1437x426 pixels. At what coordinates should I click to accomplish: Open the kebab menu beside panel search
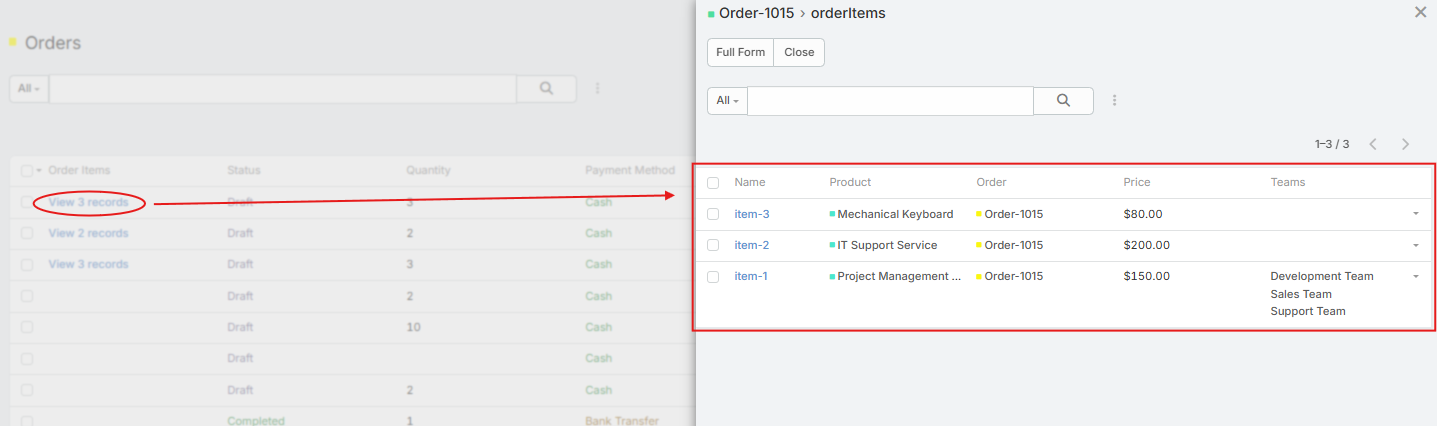(x=1114, y=100)
